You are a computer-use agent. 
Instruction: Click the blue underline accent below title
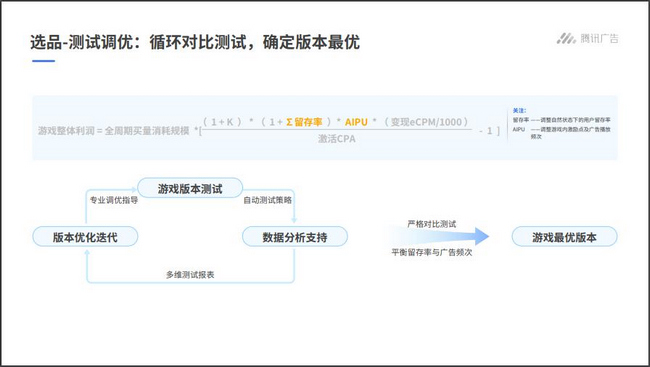click(x=44, y=61)
